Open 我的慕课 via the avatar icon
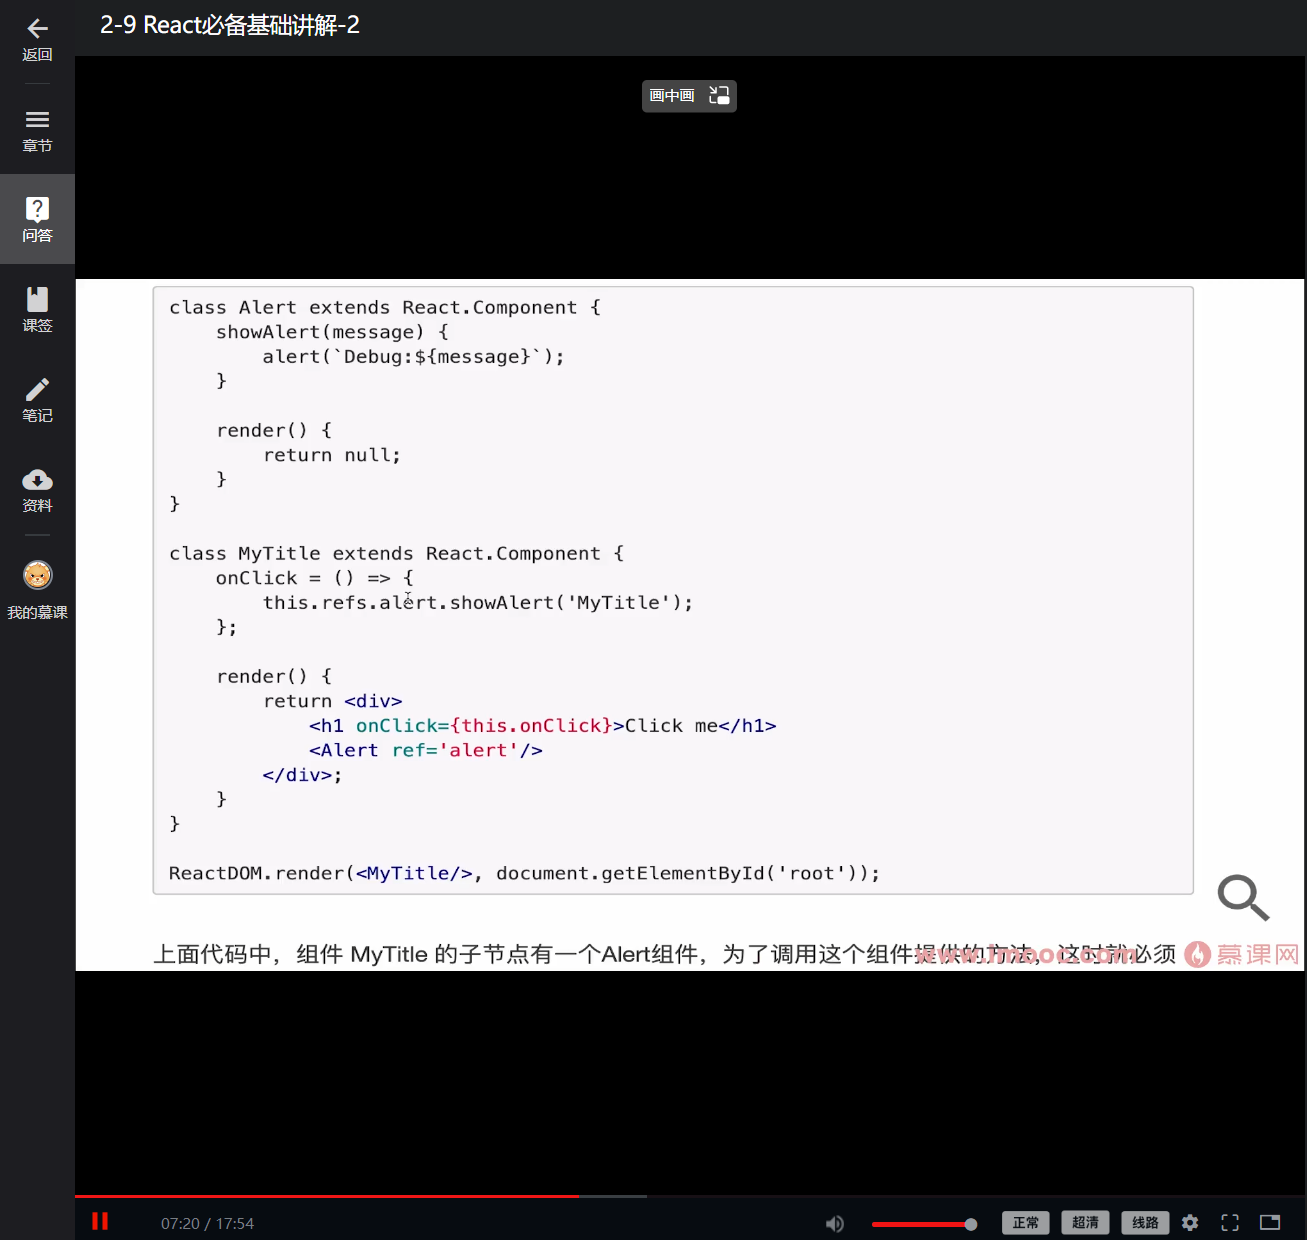This screenshot has height=1240, width=1307. (x=37, y=576)
